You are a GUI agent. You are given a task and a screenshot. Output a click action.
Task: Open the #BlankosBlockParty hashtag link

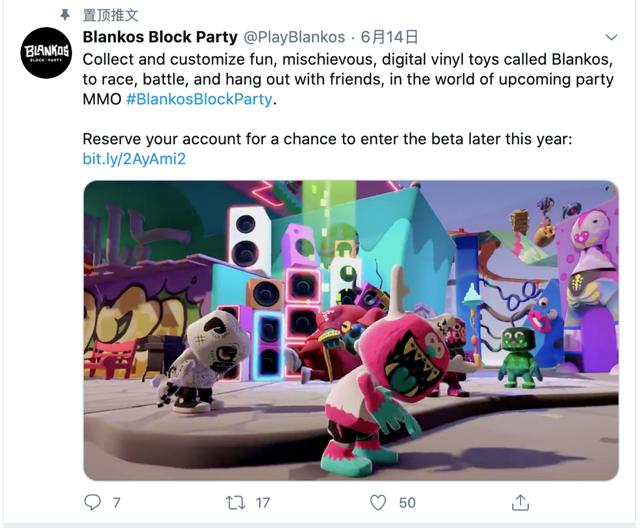pyautogui.click(x=199, y=99)
